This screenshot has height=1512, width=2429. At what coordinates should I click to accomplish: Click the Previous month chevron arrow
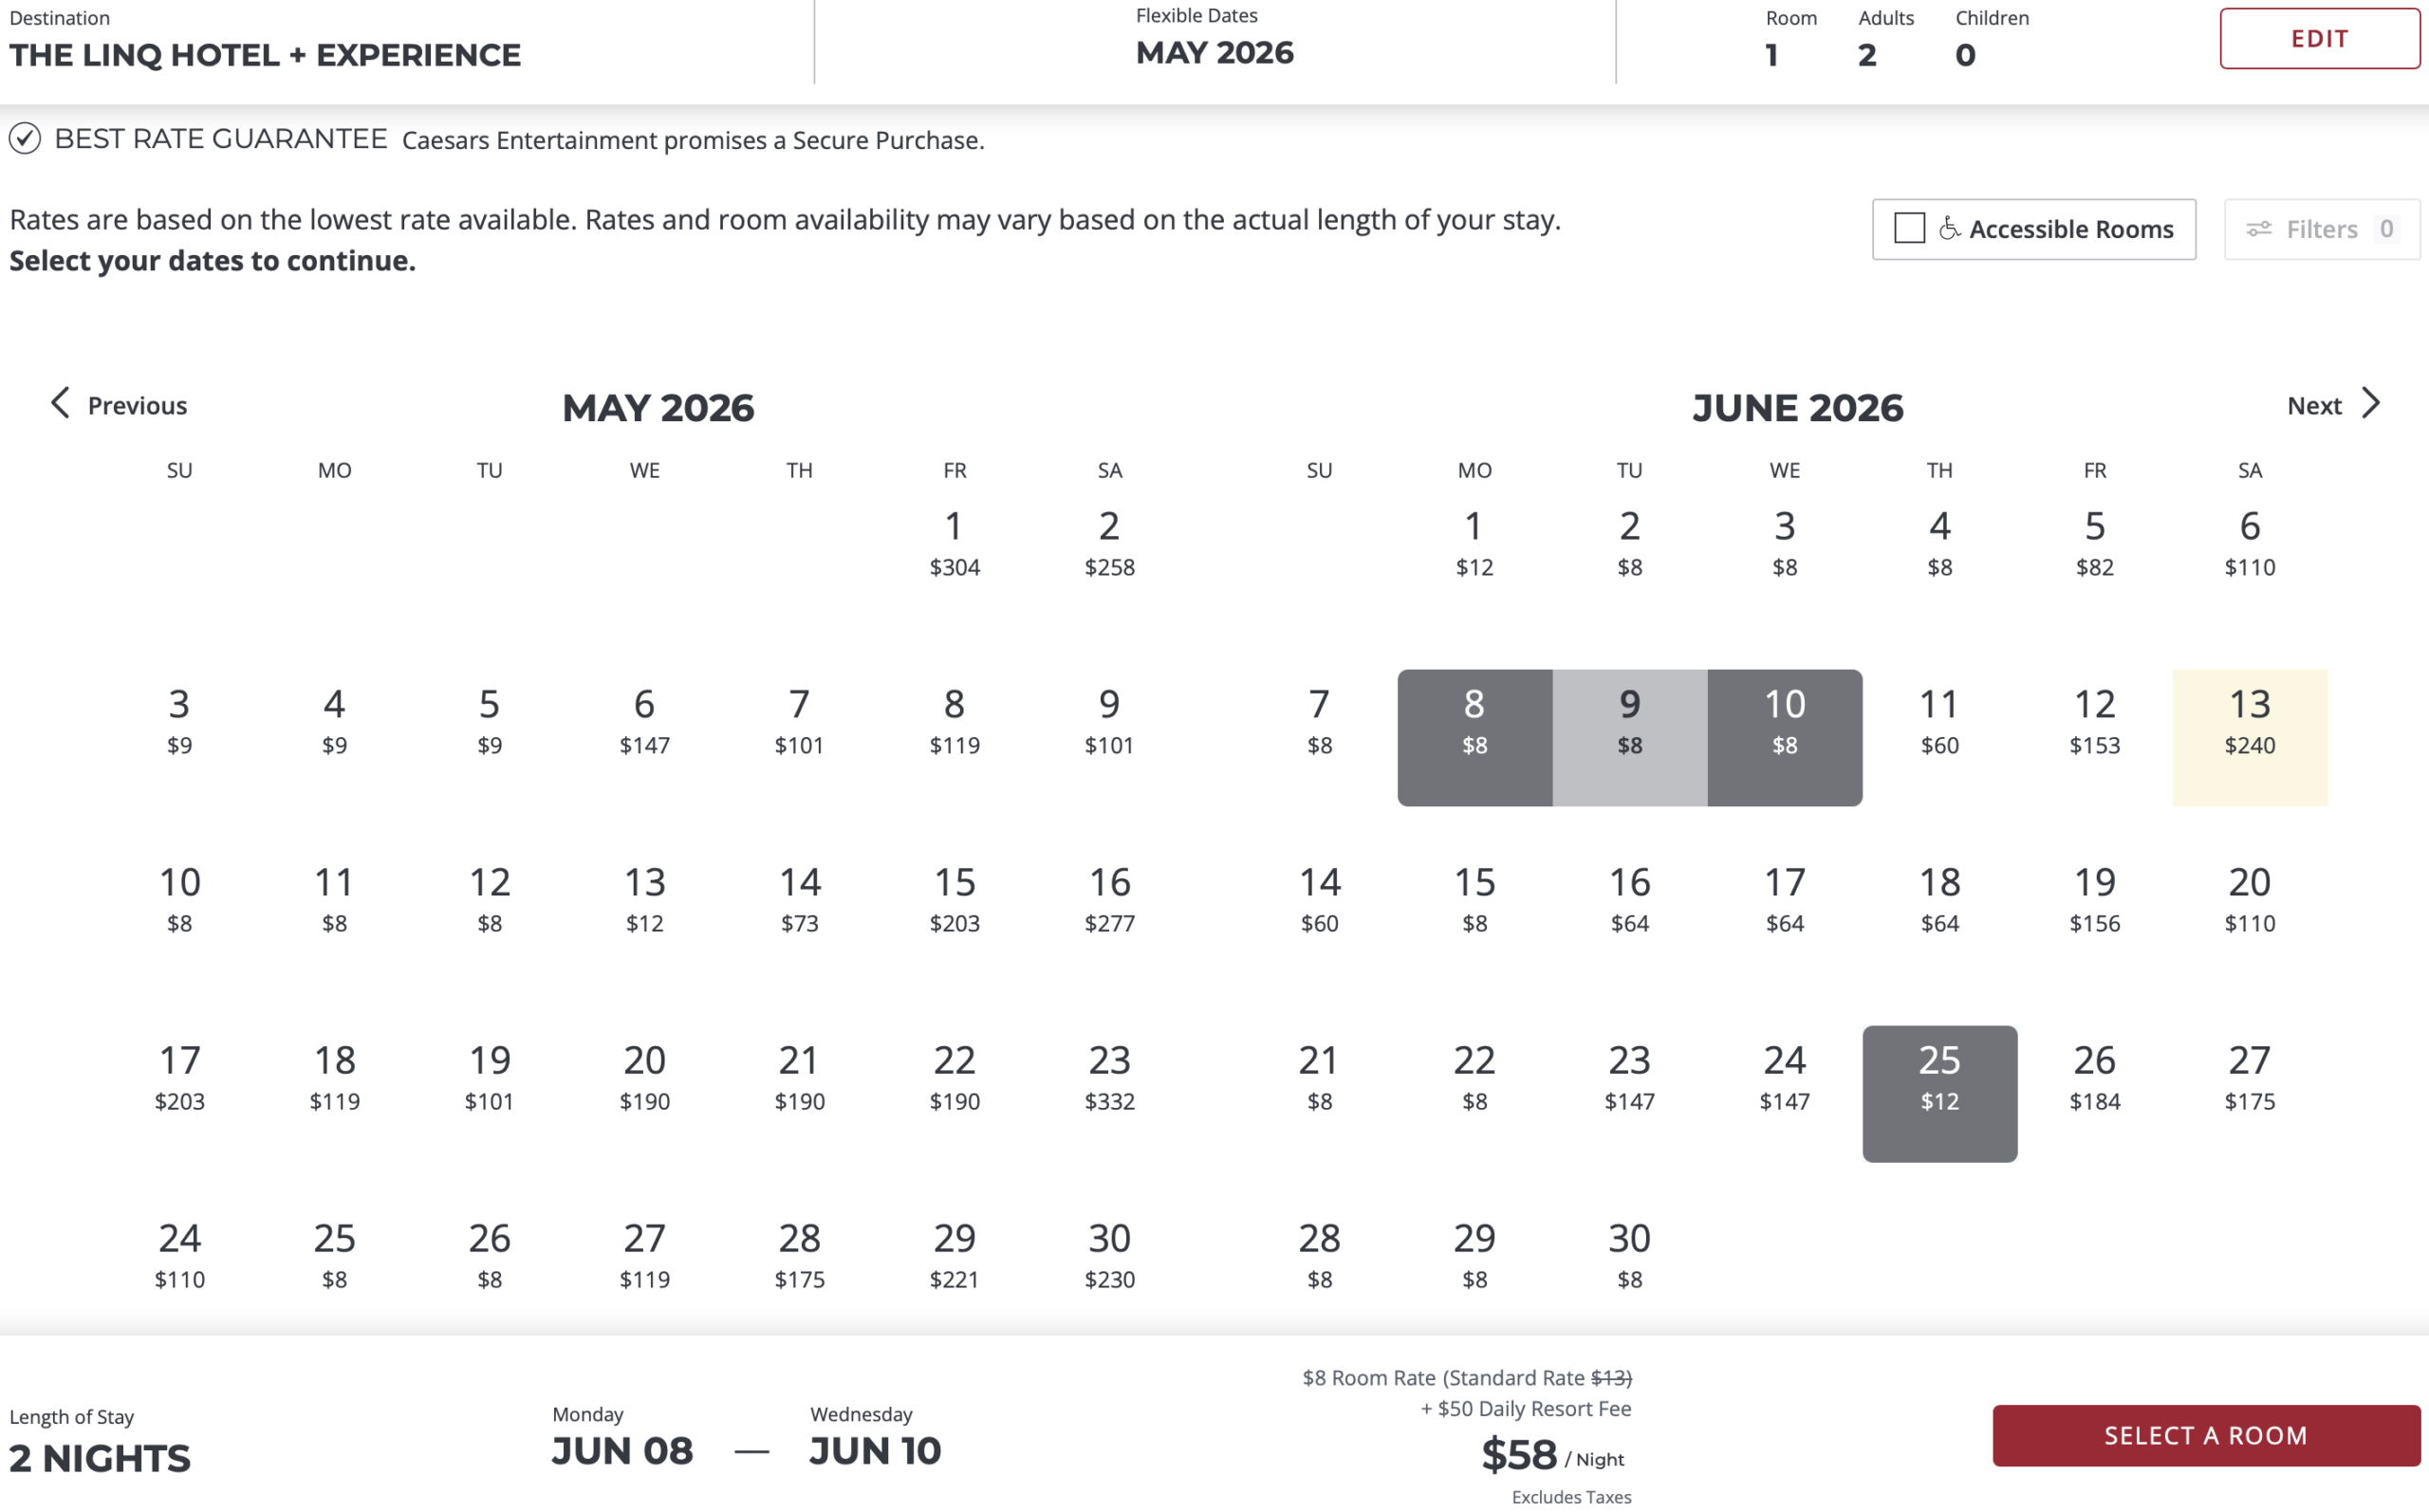[x=60, y=403]
